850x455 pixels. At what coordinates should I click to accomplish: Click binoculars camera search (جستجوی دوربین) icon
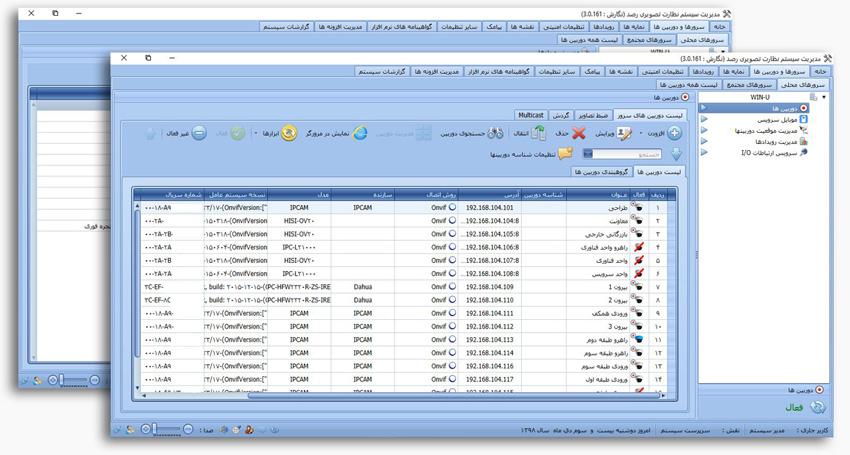[495, 133]
